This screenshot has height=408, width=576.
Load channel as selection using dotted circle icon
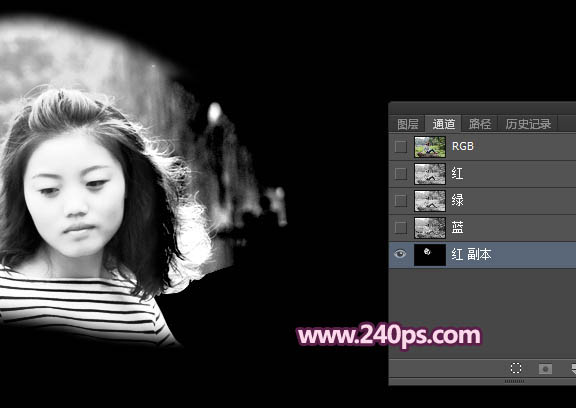pyautogui.click(x=516, y=368)
